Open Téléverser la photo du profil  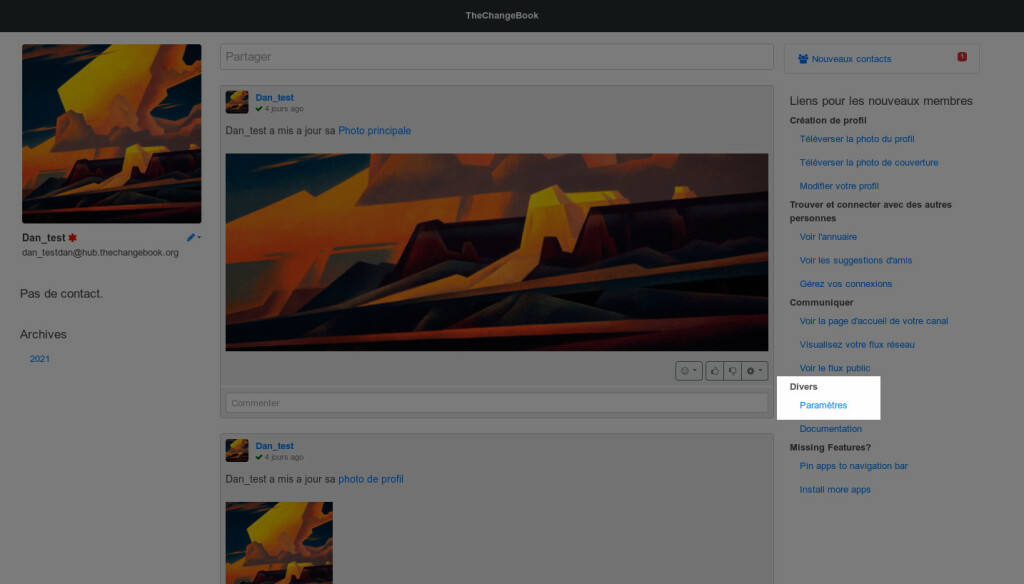point(857,138)
